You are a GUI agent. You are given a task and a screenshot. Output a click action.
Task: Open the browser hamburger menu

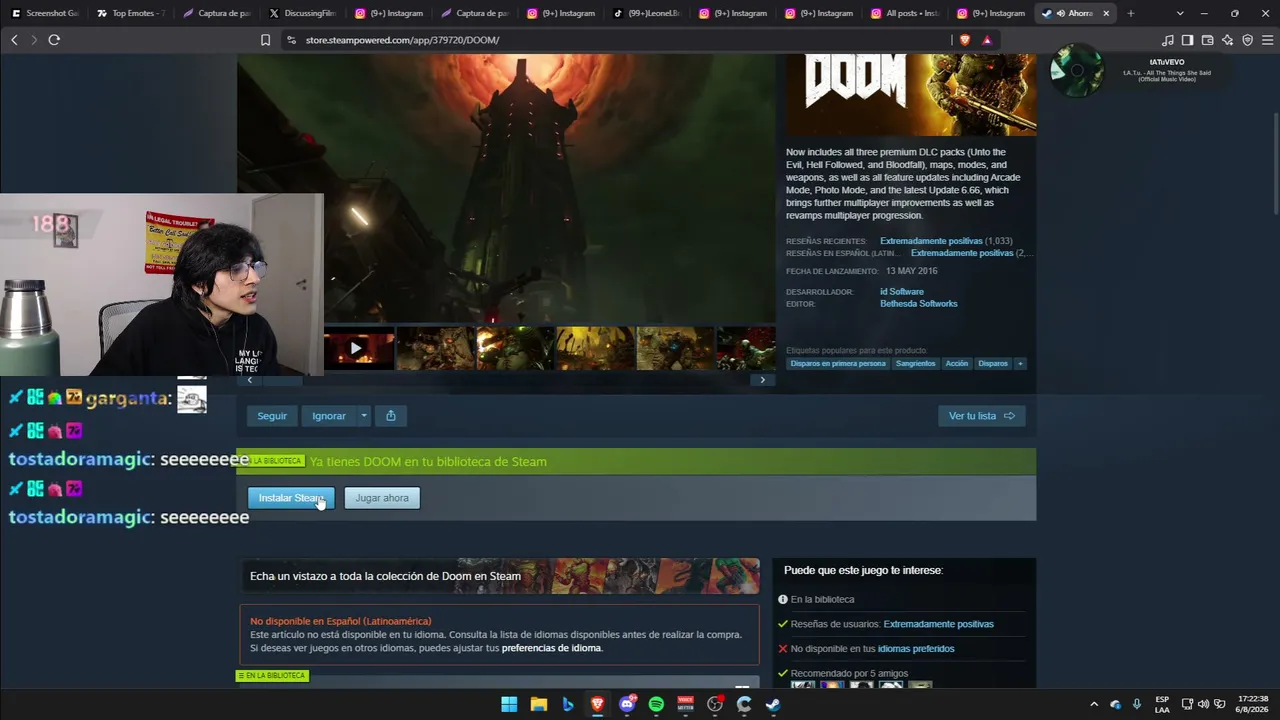(1268, 40)
